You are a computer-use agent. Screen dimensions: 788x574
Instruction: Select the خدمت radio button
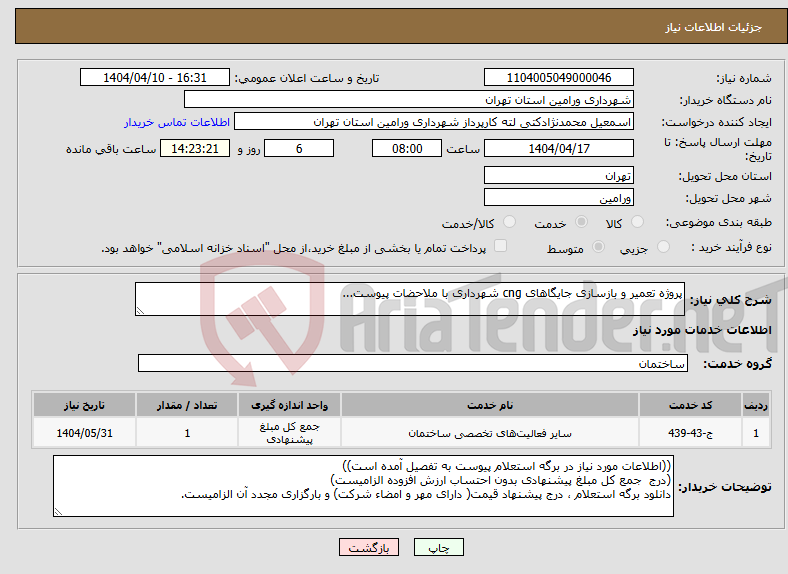[581, 222]
